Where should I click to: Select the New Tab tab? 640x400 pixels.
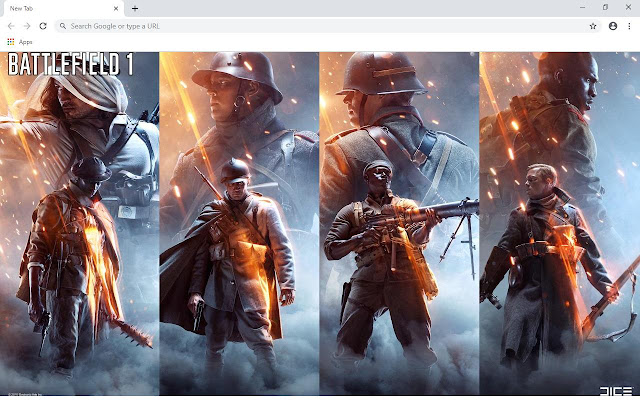click(62, 8)
